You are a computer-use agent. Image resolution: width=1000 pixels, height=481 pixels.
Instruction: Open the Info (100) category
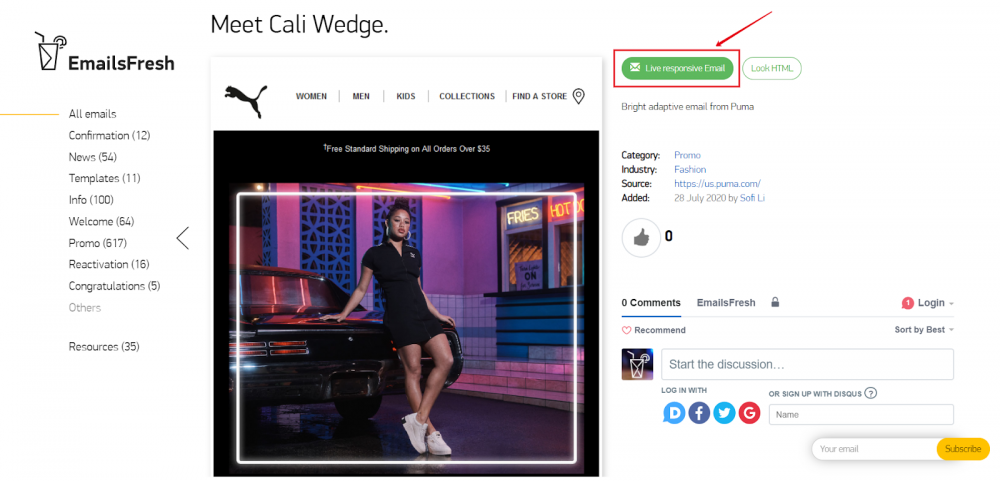[91, 200]
